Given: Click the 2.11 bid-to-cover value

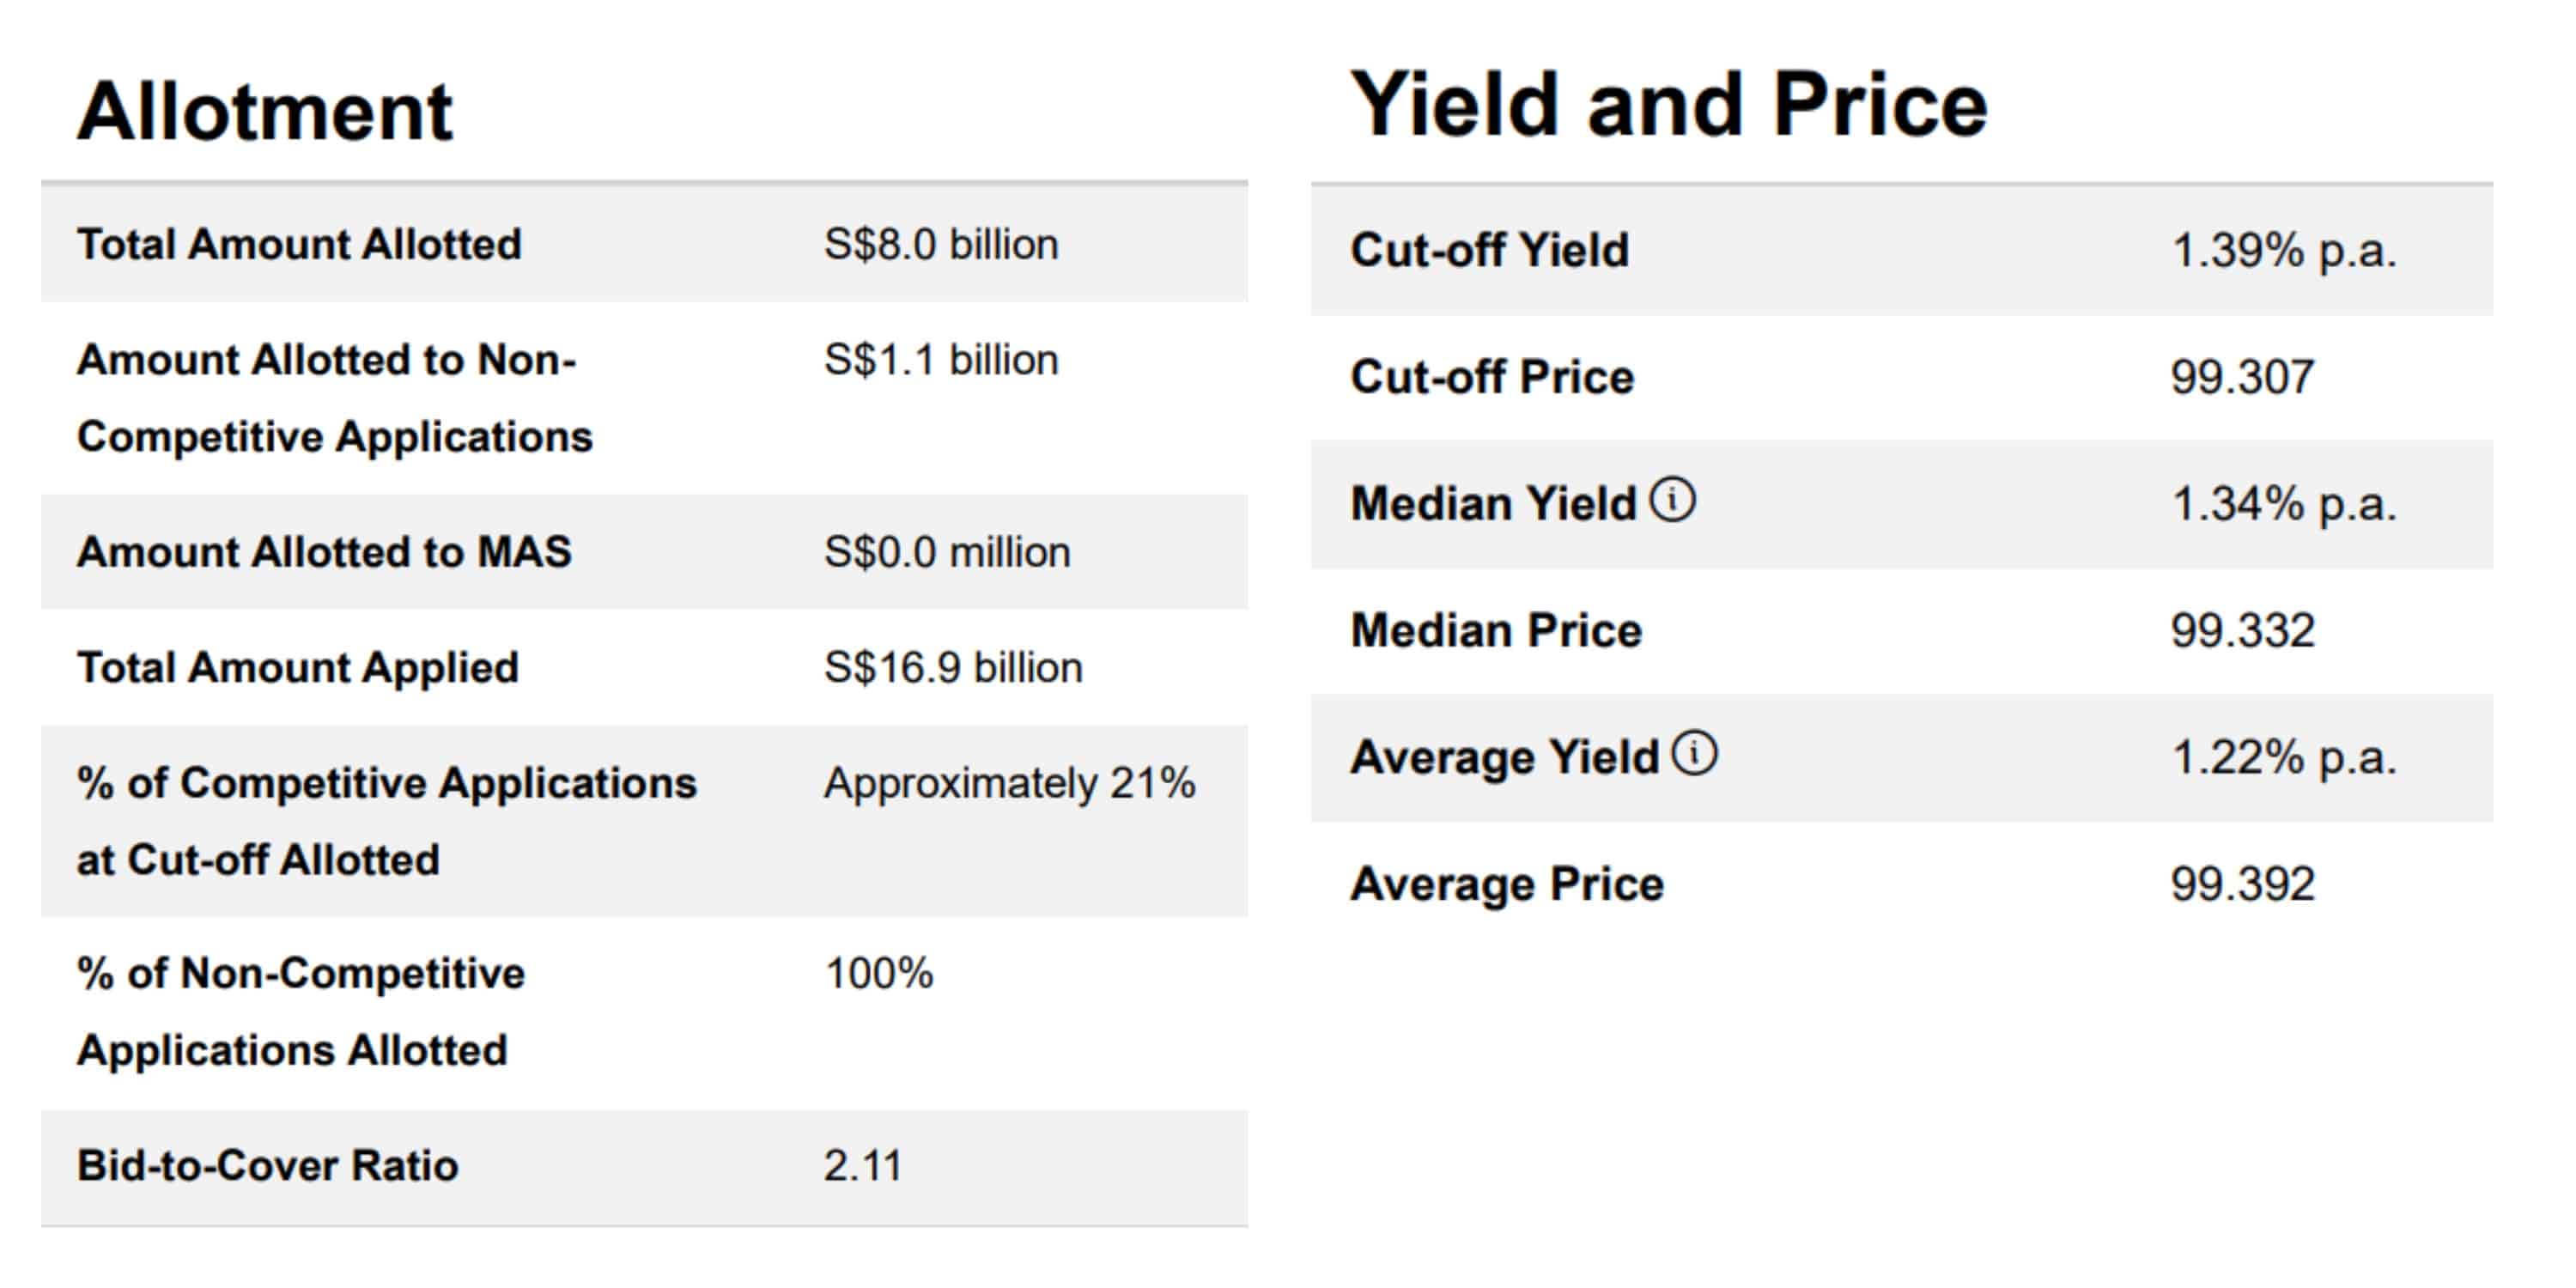Looking at the screenshot, I should (x=862, y=1165).
